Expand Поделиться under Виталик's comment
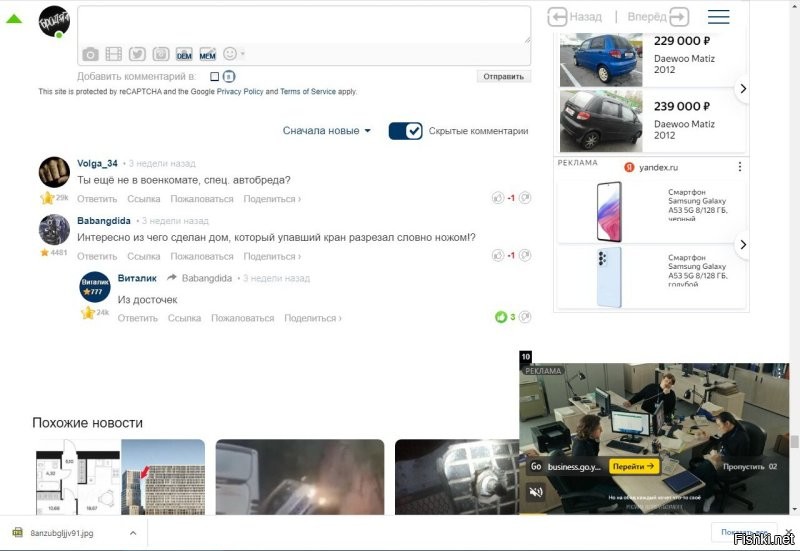This screenshot has width=800, height=551. tap(313, 318)
